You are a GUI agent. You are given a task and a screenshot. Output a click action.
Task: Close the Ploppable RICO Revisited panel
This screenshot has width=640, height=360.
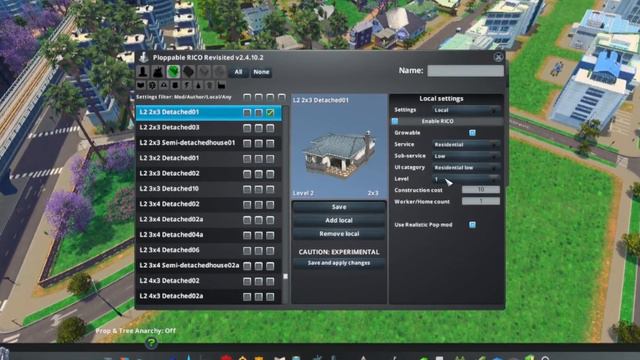[x=498, y=57]
